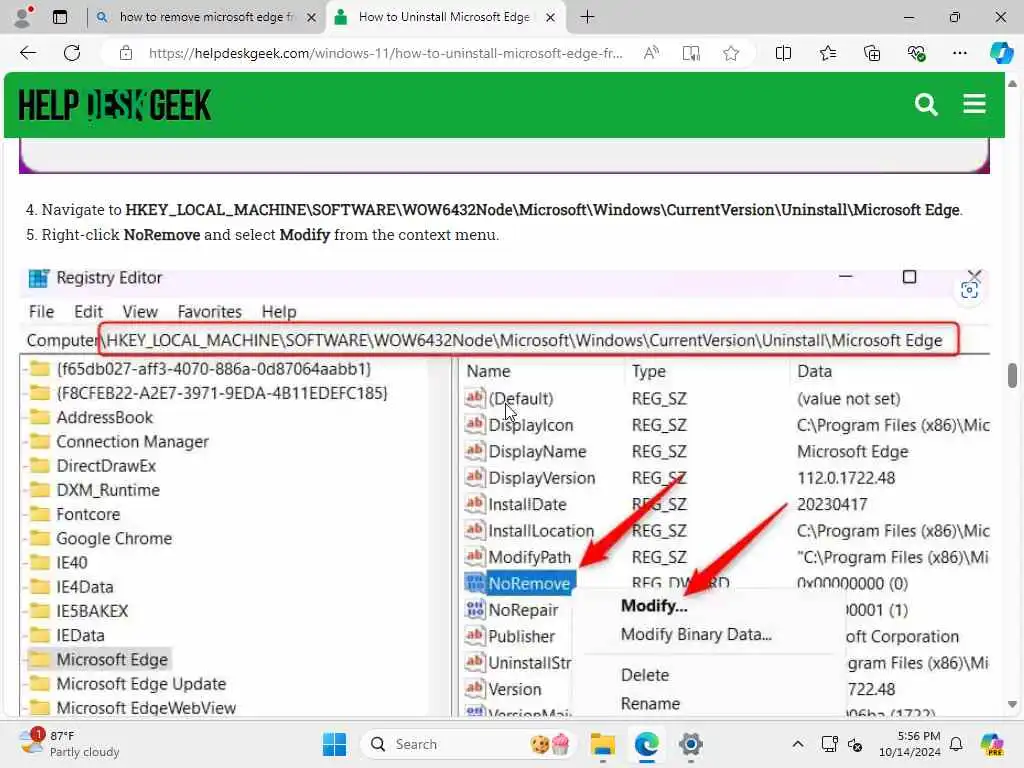Open Collections icon
The image size is (1024, 768).
click(x=872, y=53)
